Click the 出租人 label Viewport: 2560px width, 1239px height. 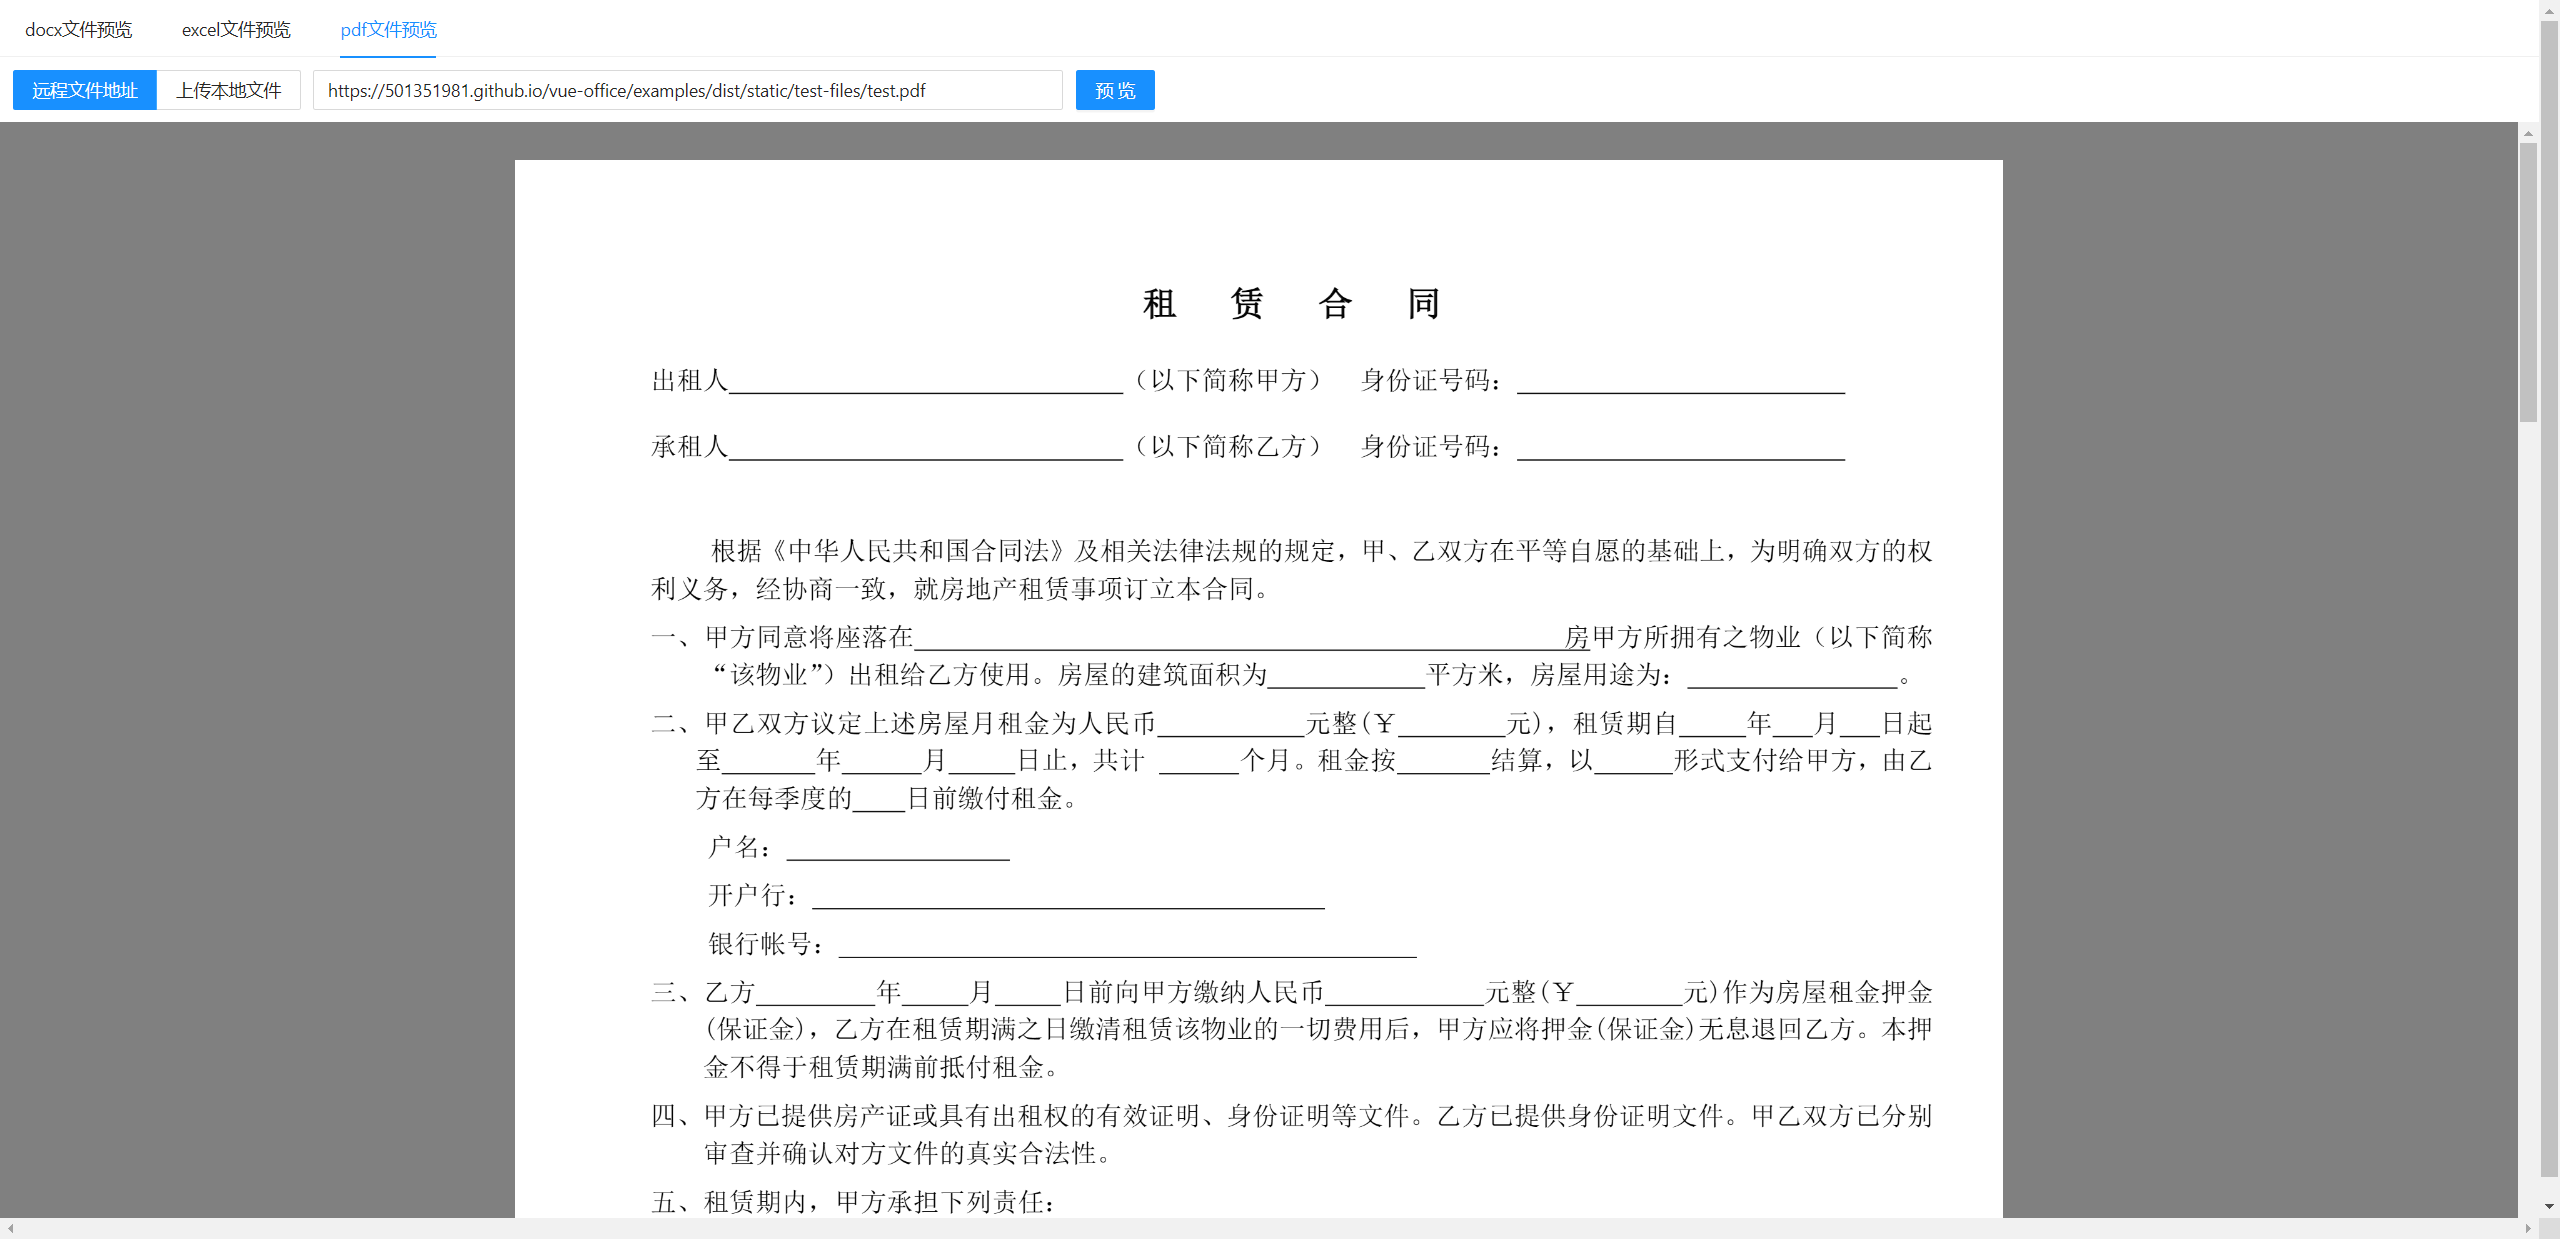point(689,380)
